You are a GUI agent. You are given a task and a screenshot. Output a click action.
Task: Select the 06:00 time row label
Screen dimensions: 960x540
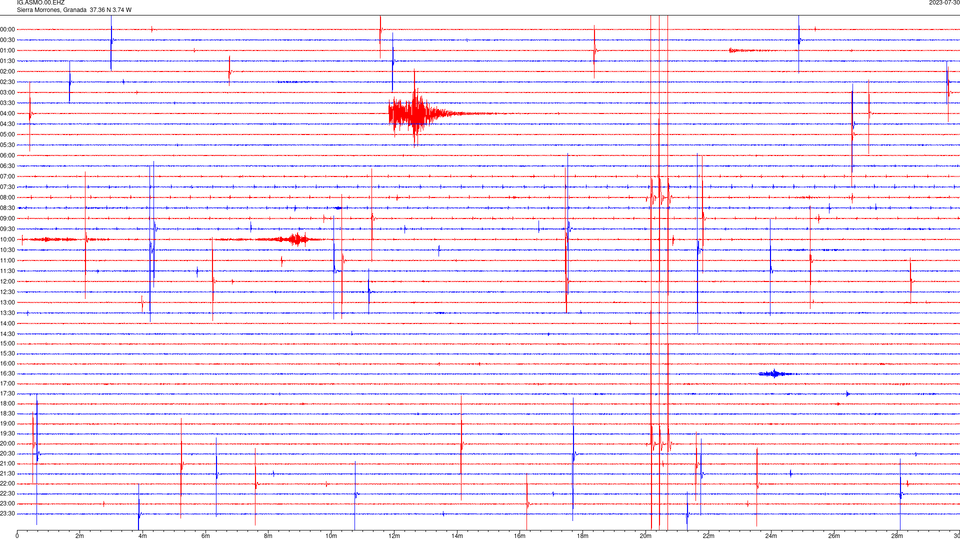pyautogui.click(x=8, y=155)
